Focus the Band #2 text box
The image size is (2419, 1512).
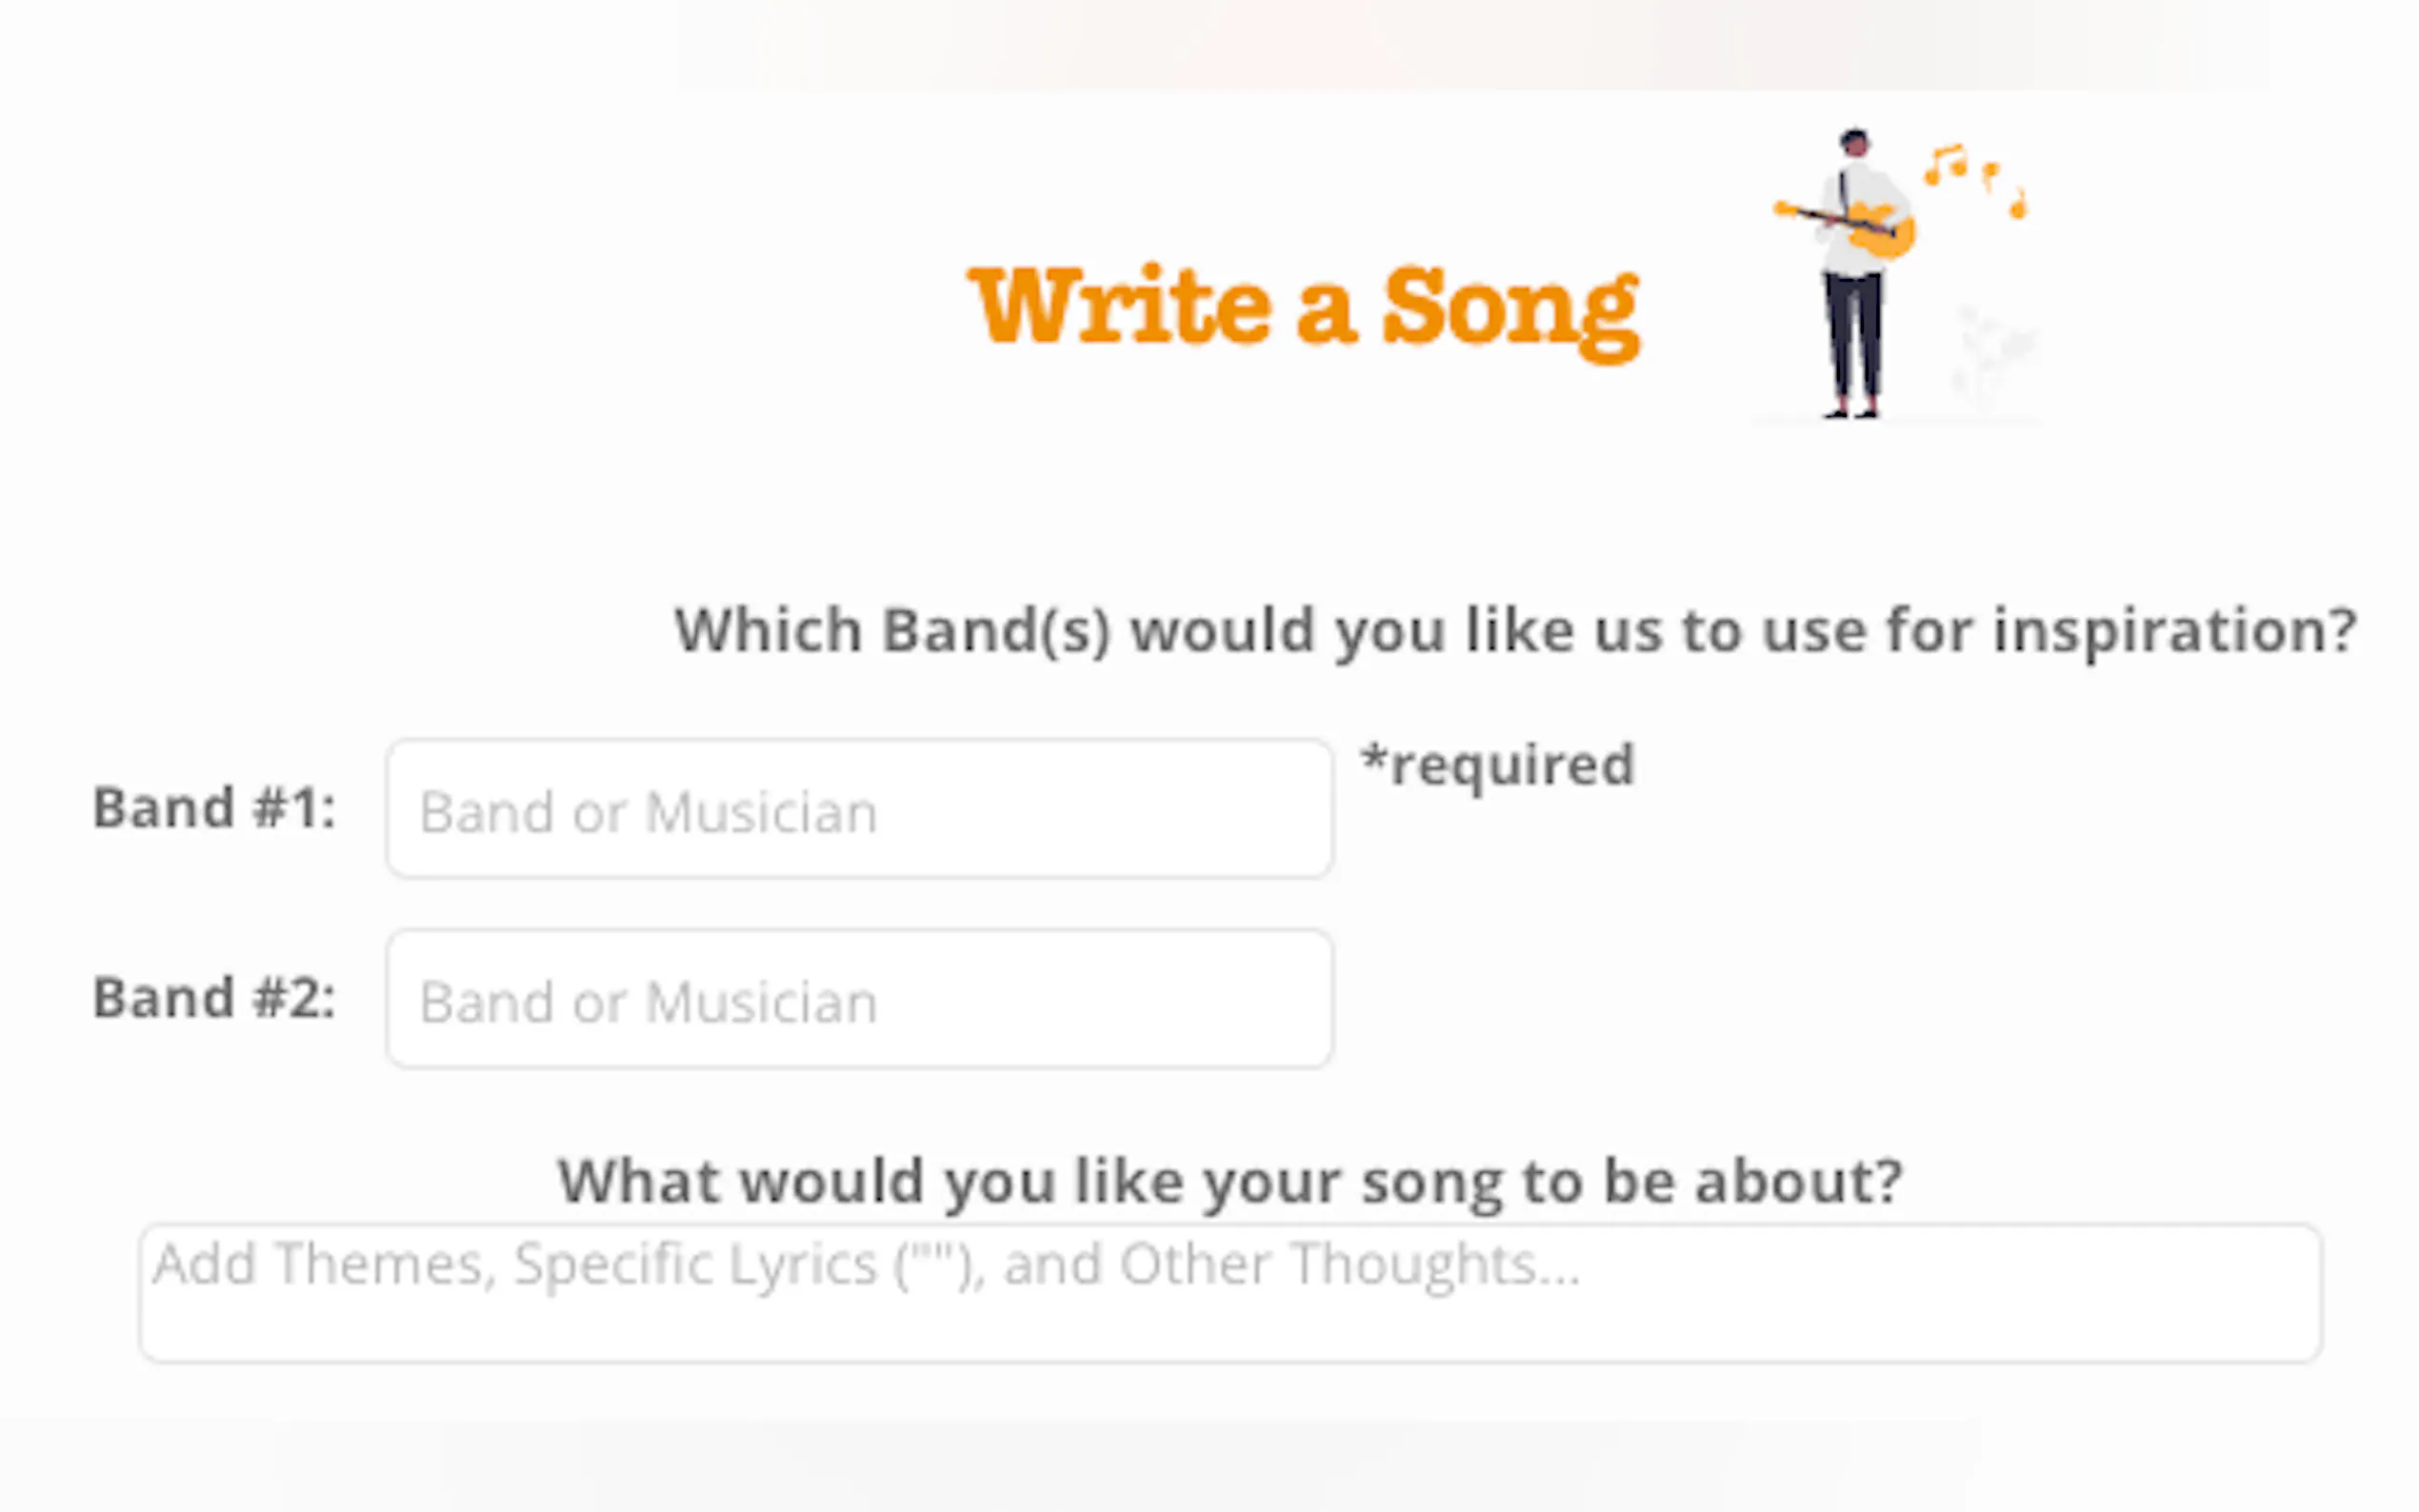point(859,998)
